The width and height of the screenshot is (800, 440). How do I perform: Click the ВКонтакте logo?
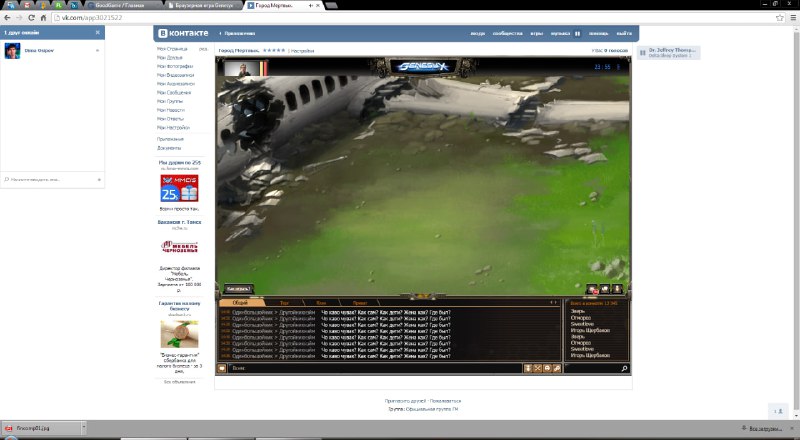(183, 33)
